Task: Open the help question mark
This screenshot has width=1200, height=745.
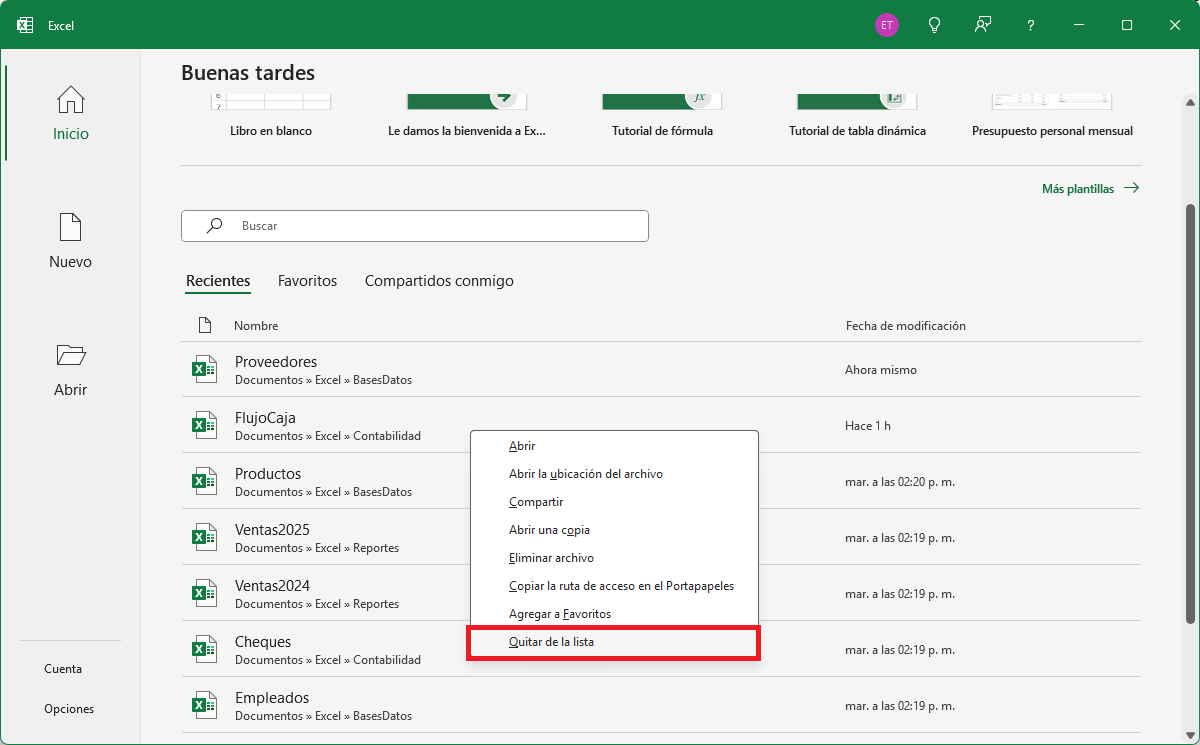Action: [1031, 25]
